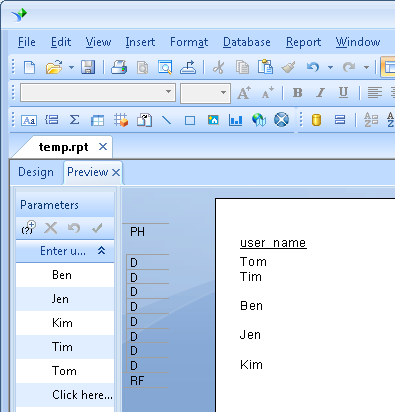Open the View menu
Image resolution: width=395 pixels, height=412 pixels.
click(x=98, y=42)
